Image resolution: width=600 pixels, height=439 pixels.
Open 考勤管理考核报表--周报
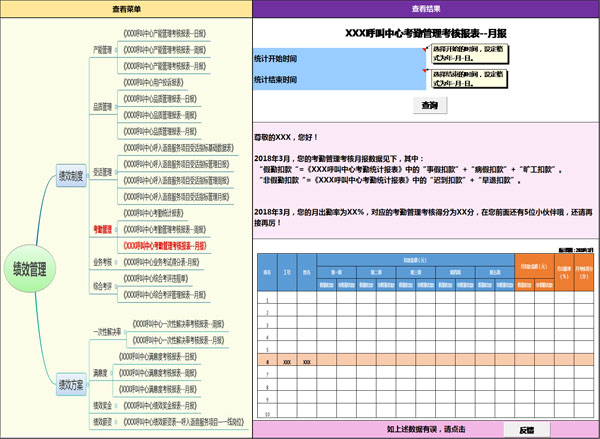(x=165, y=230)
